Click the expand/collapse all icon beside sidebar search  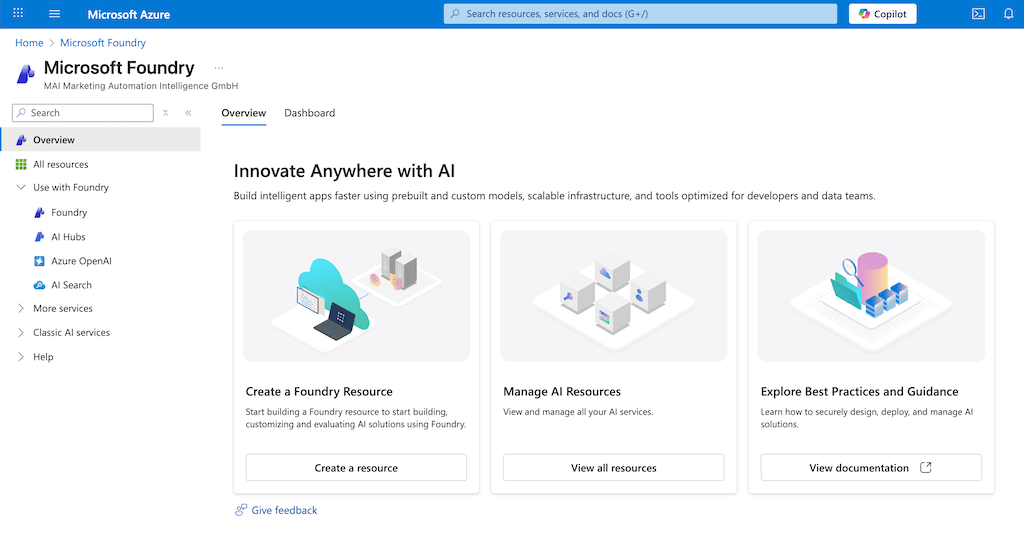166,113
